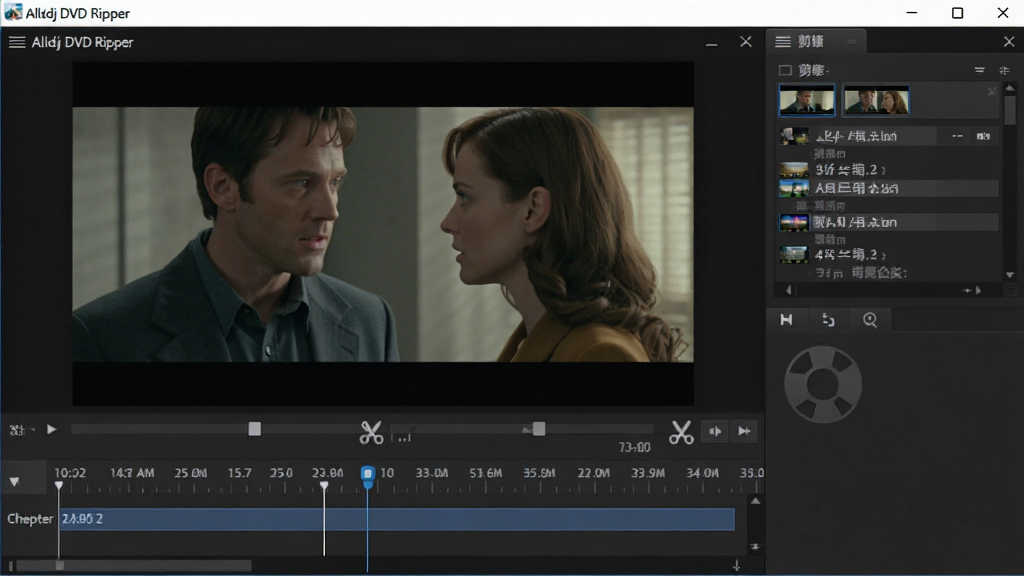Select the list row starting with '3'
Screen dimensions: 1024x576
pos(889,170)
